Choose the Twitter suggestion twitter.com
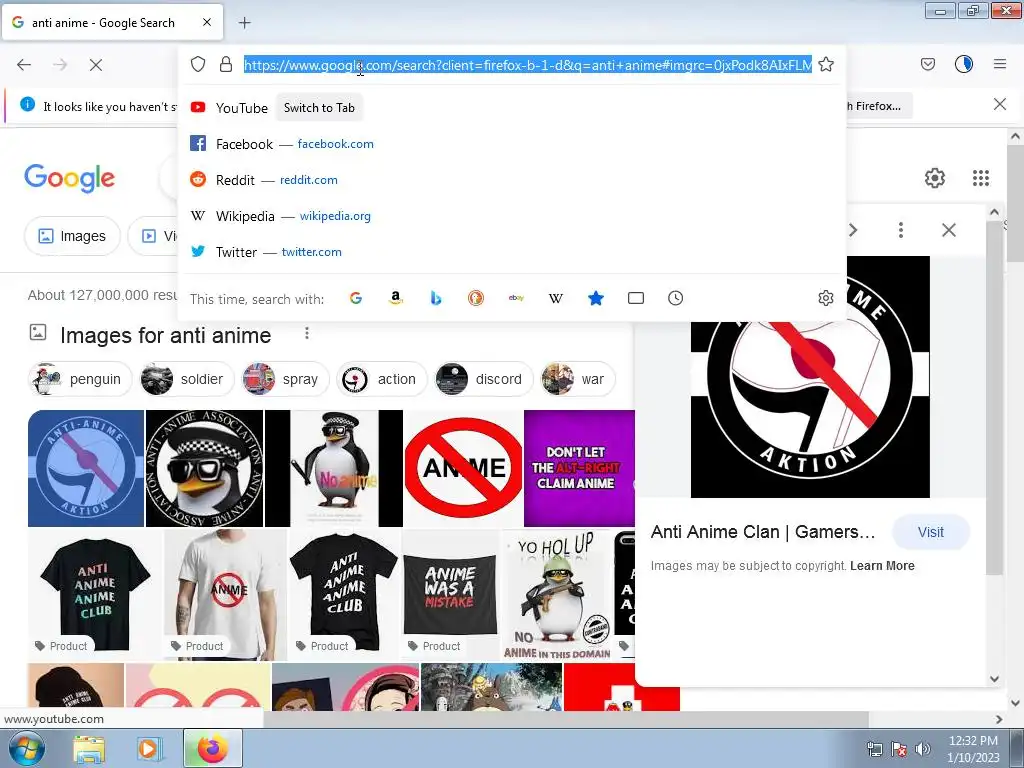The width and height of the screenshot is (1024, 768). (x=511, y=251)
